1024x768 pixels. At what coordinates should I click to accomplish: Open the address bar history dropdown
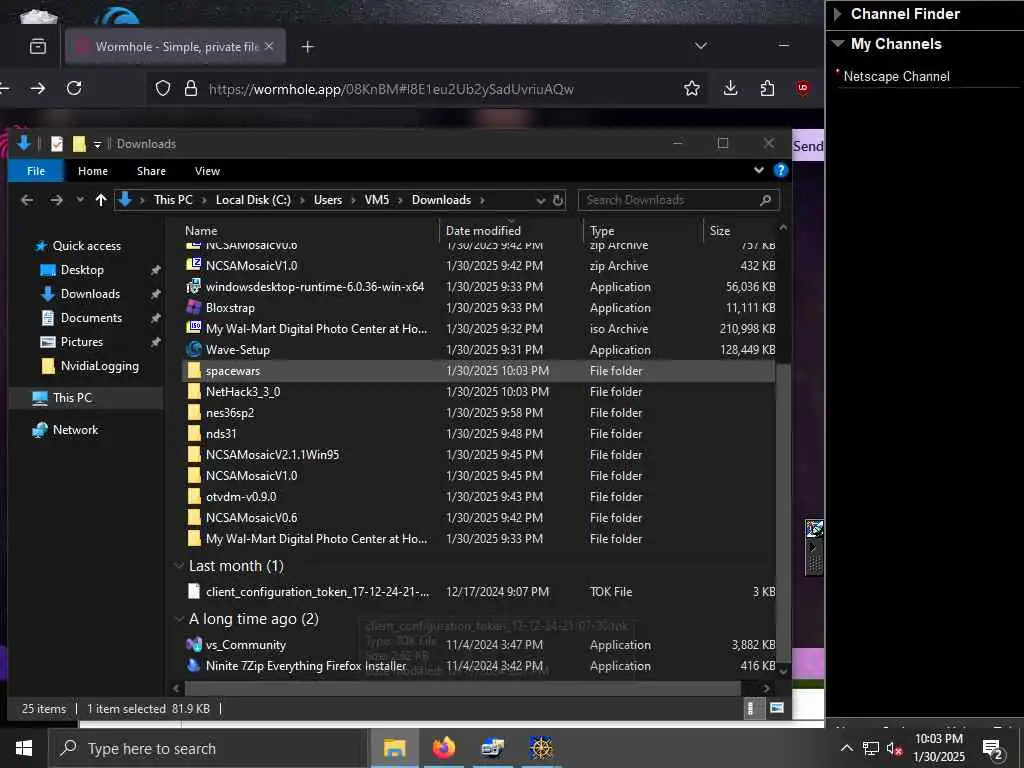coord(540,200)
